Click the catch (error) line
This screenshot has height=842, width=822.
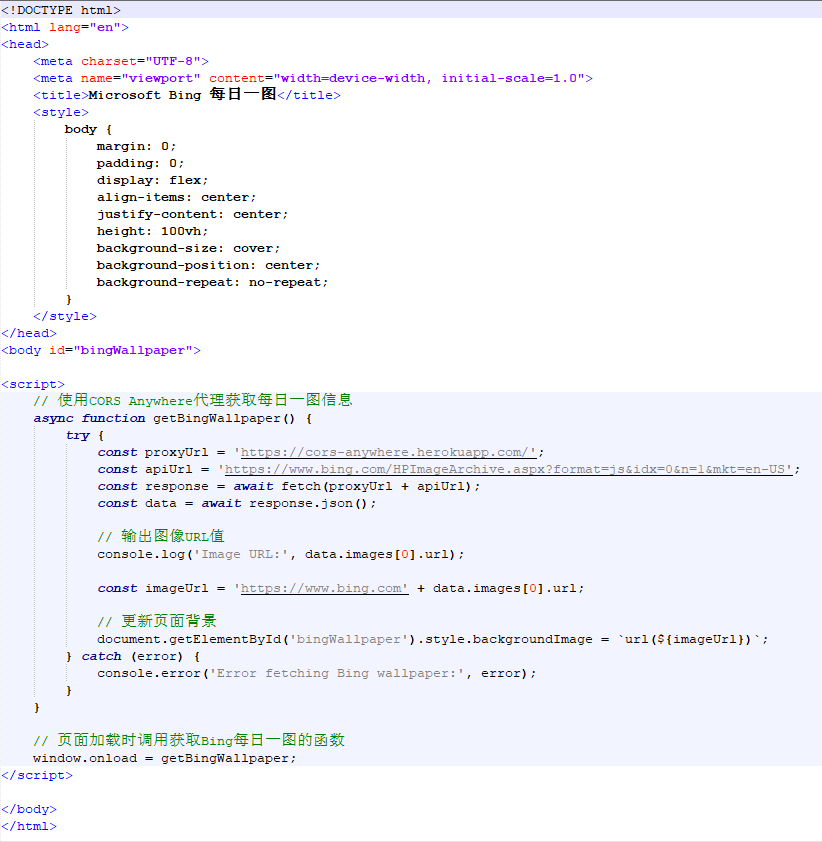point(132,656)
